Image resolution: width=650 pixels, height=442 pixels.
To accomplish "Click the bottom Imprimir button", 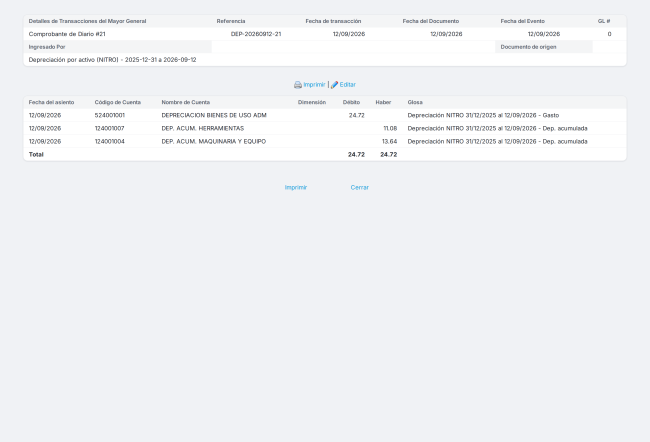I will (x=296, y=187).
